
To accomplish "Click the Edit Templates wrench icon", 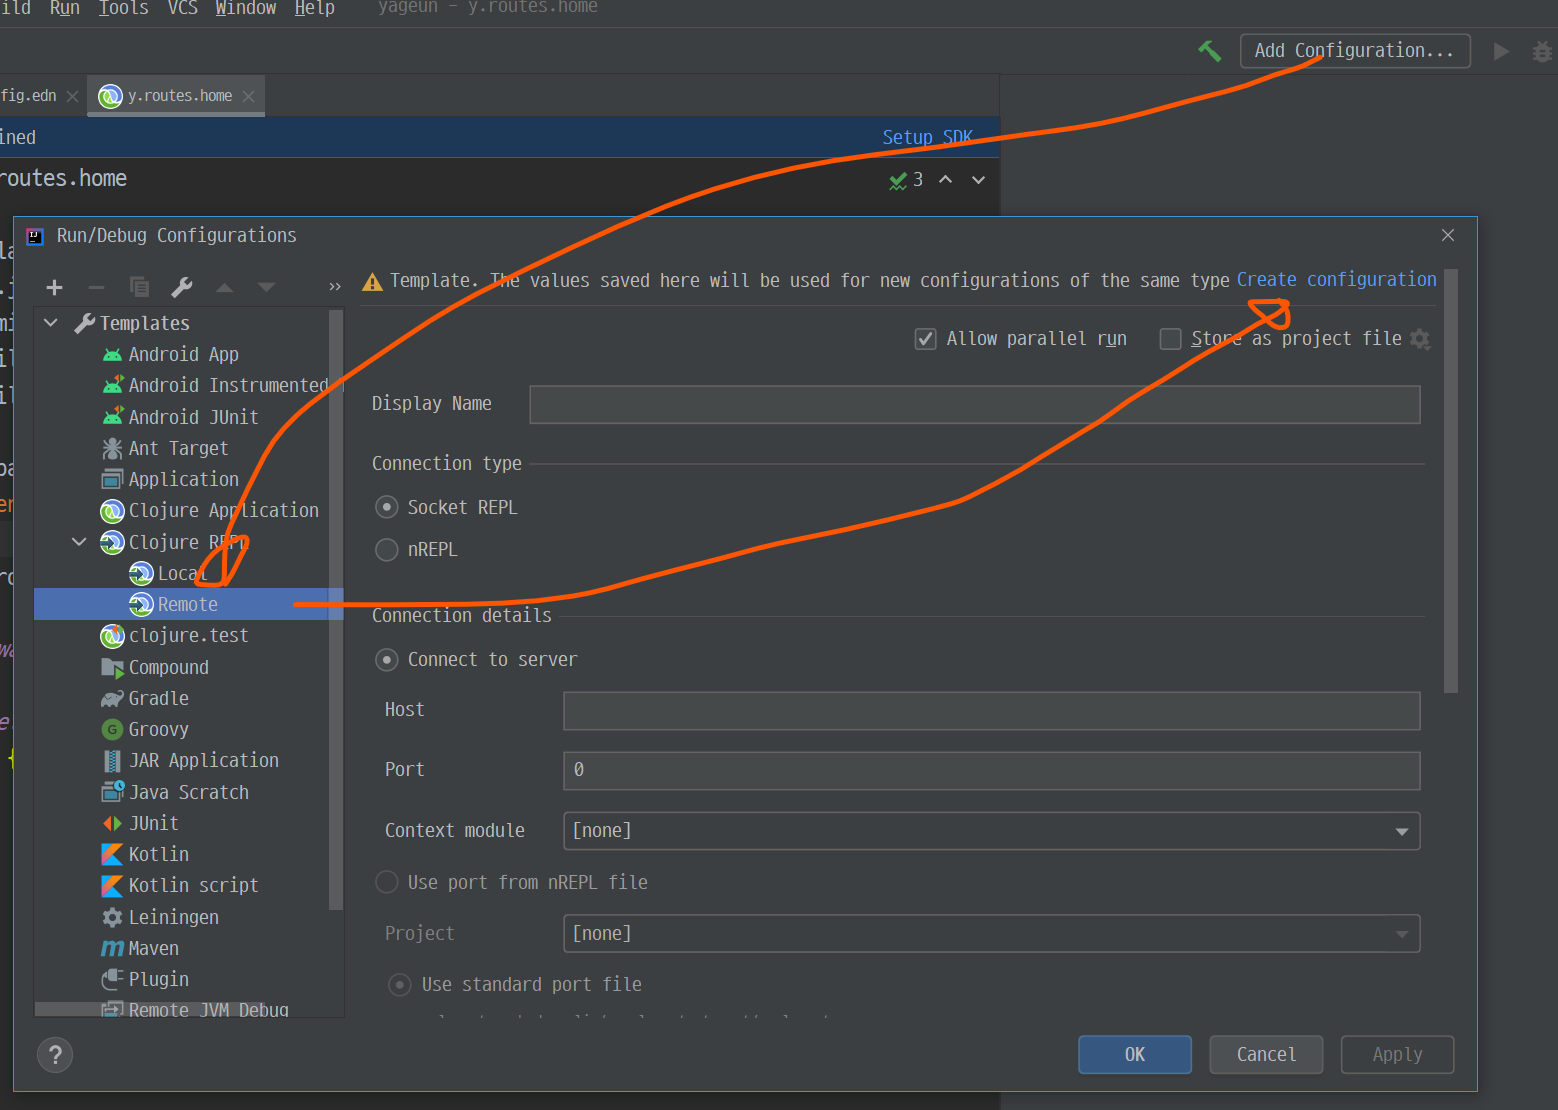I will [182, 288].
